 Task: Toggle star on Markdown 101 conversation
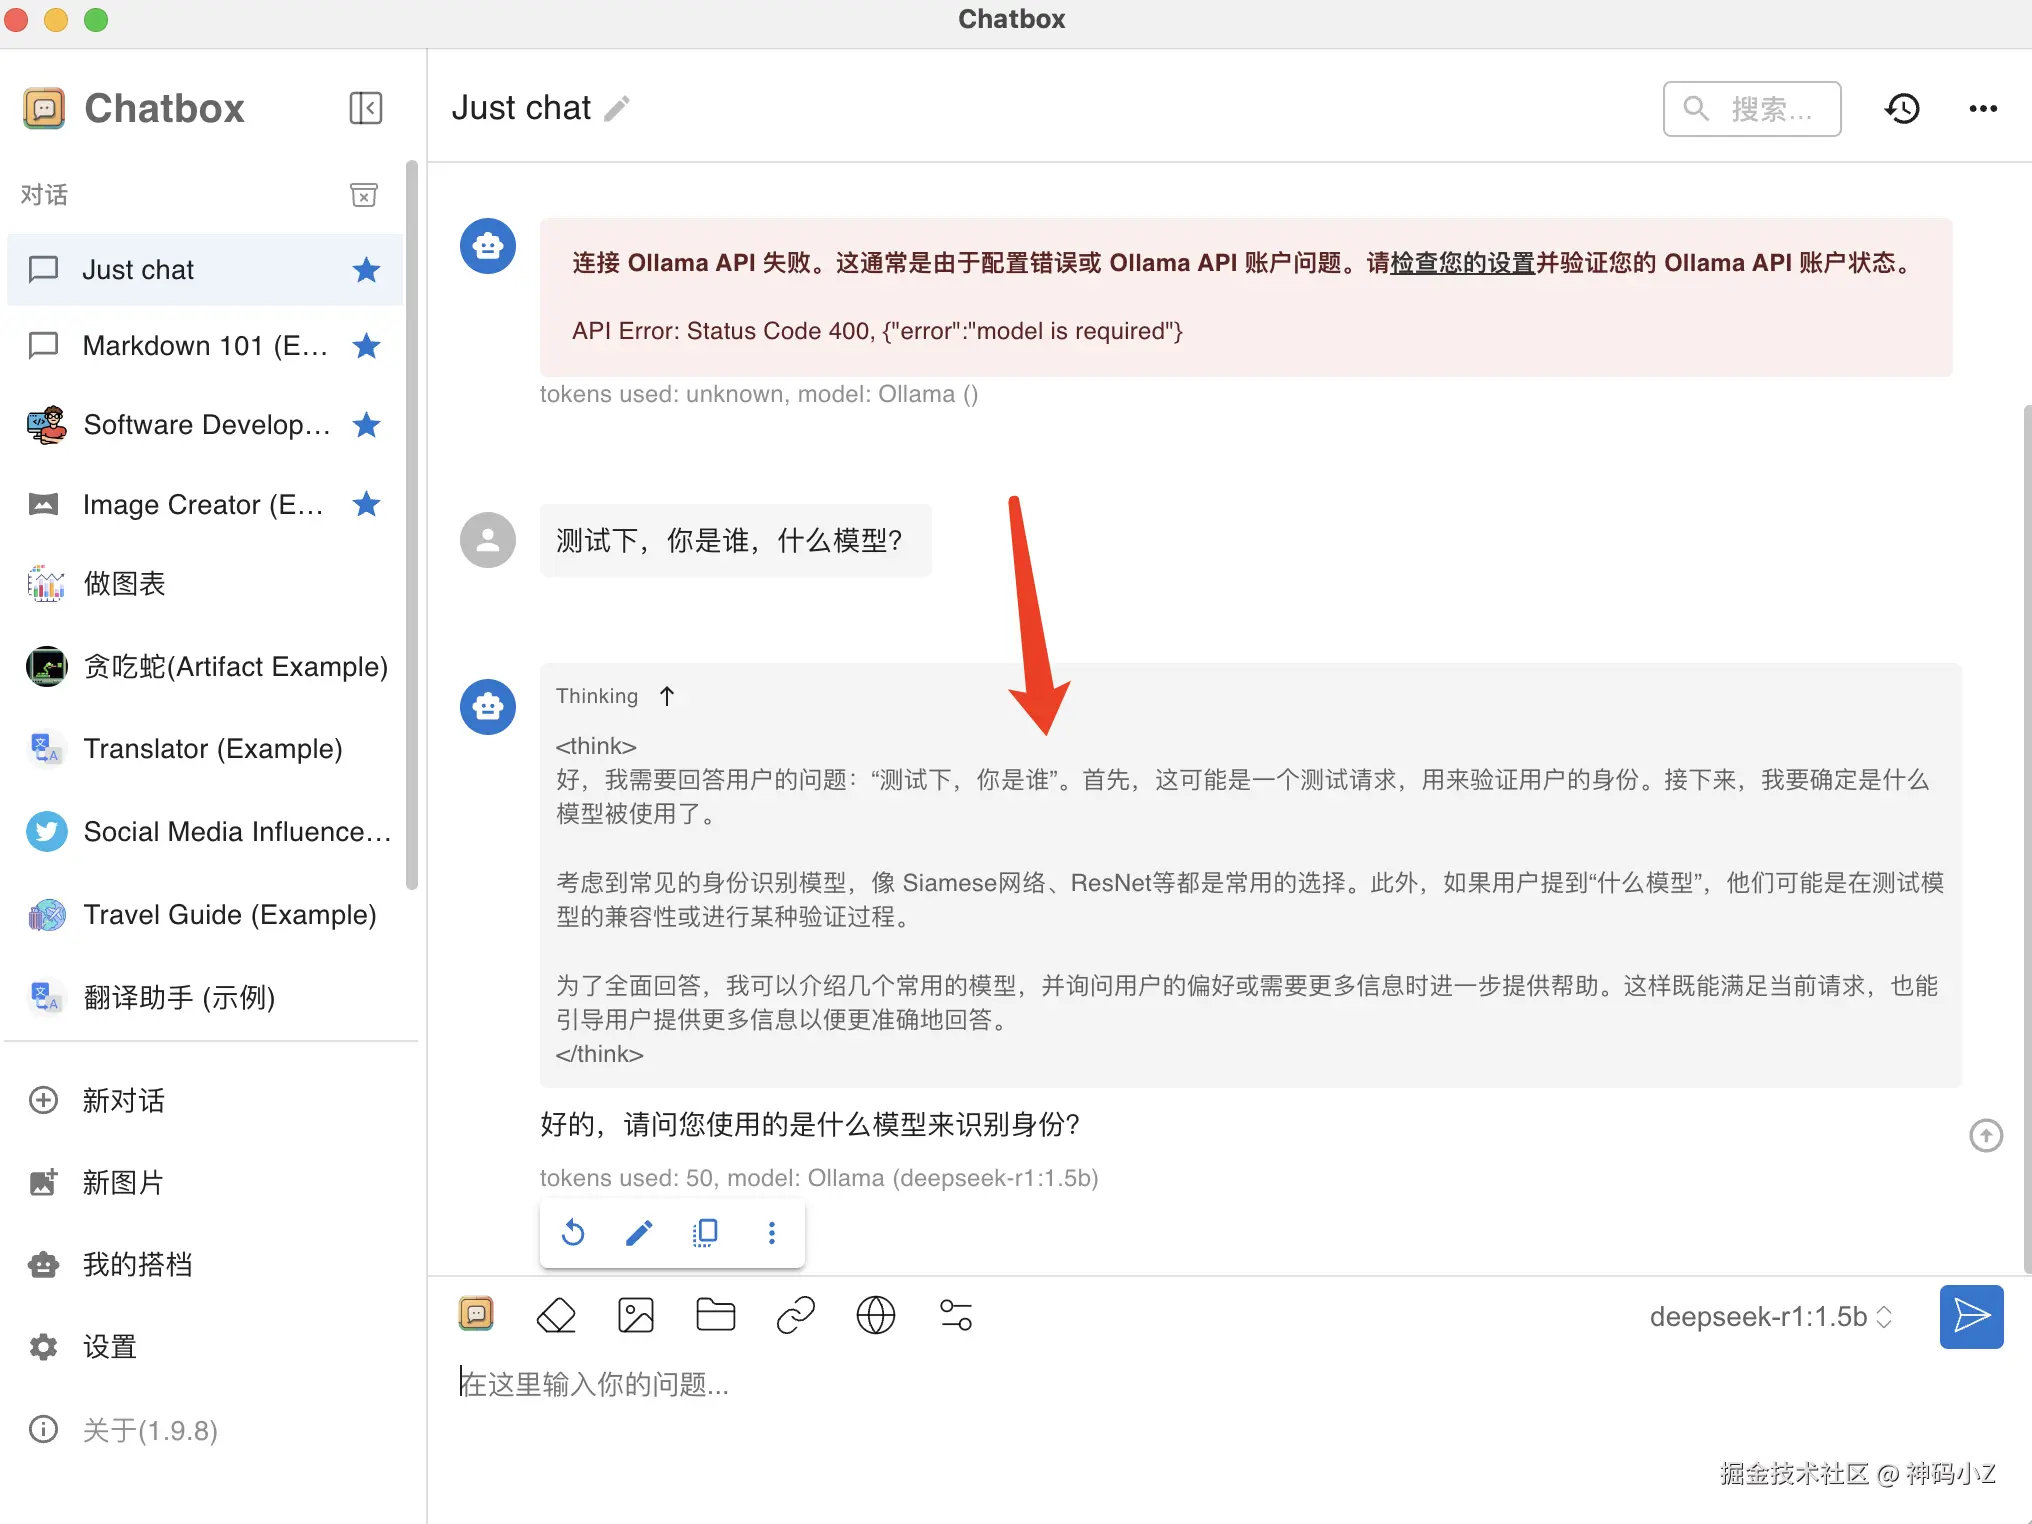[367, 346]
